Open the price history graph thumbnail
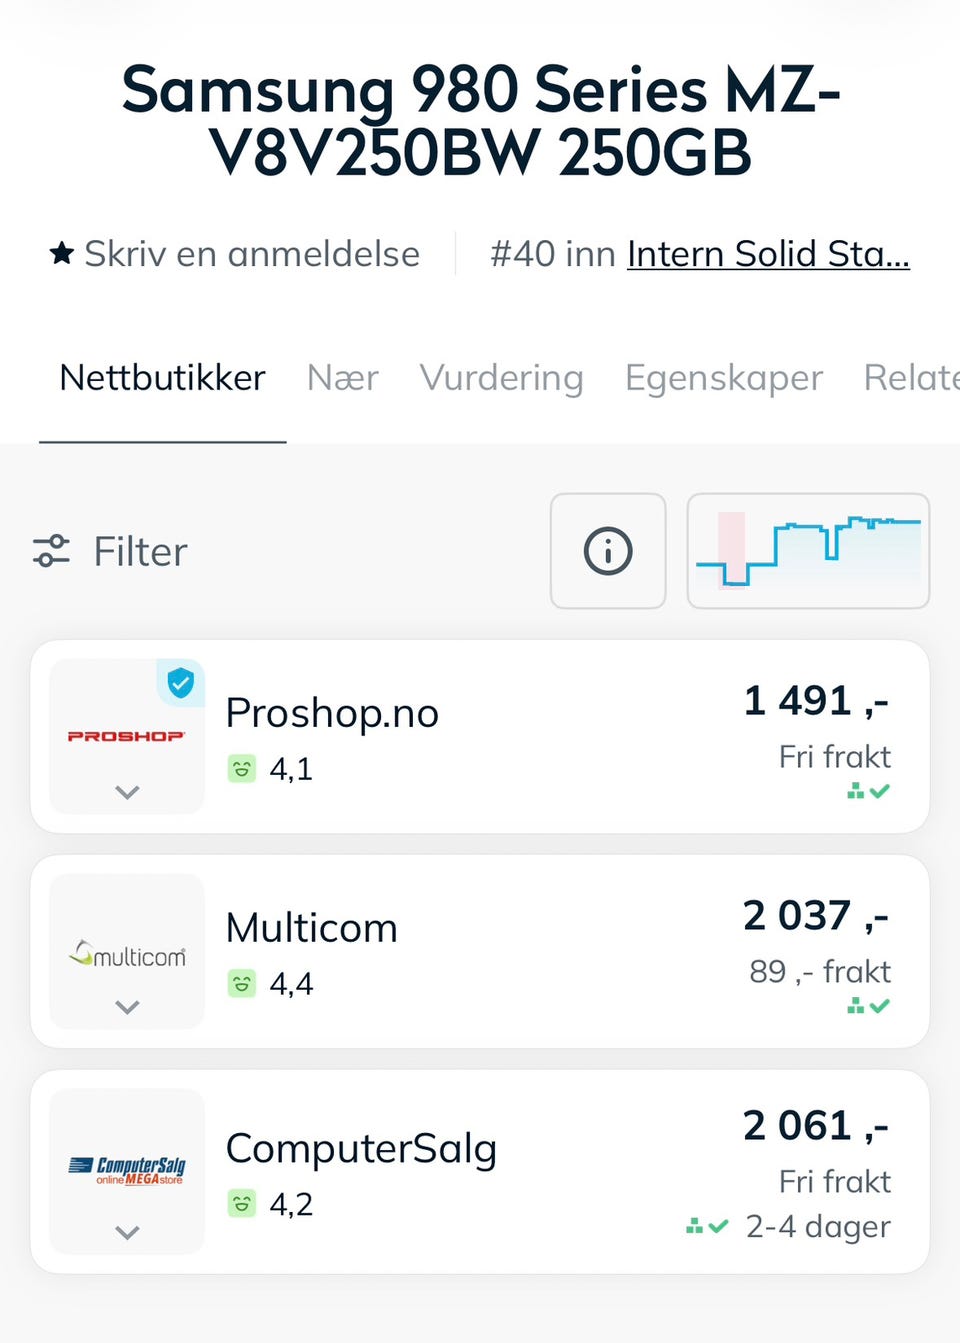 point(808,551)
